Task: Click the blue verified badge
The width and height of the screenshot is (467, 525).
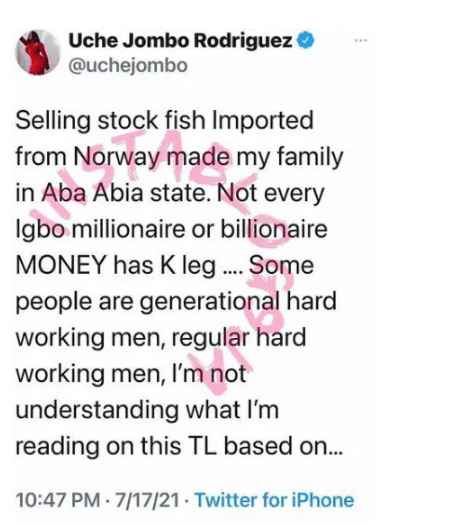Action: 306,40
